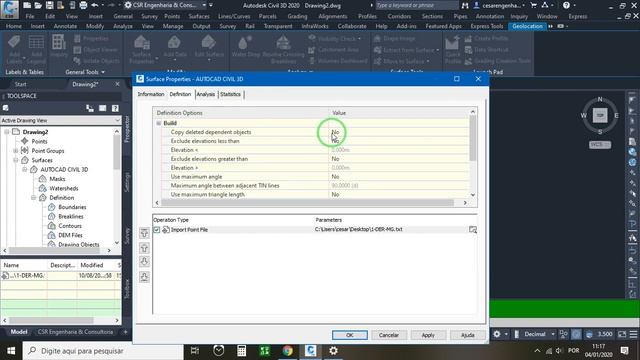Switch to the Statistics tab
Screen dimensions: 640x360
coord(230,94)
